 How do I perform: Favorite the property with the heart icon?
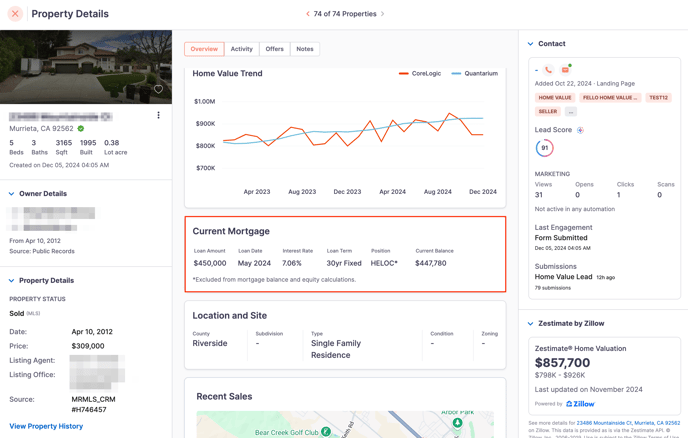pyautogui.click(x=158, y=89)
